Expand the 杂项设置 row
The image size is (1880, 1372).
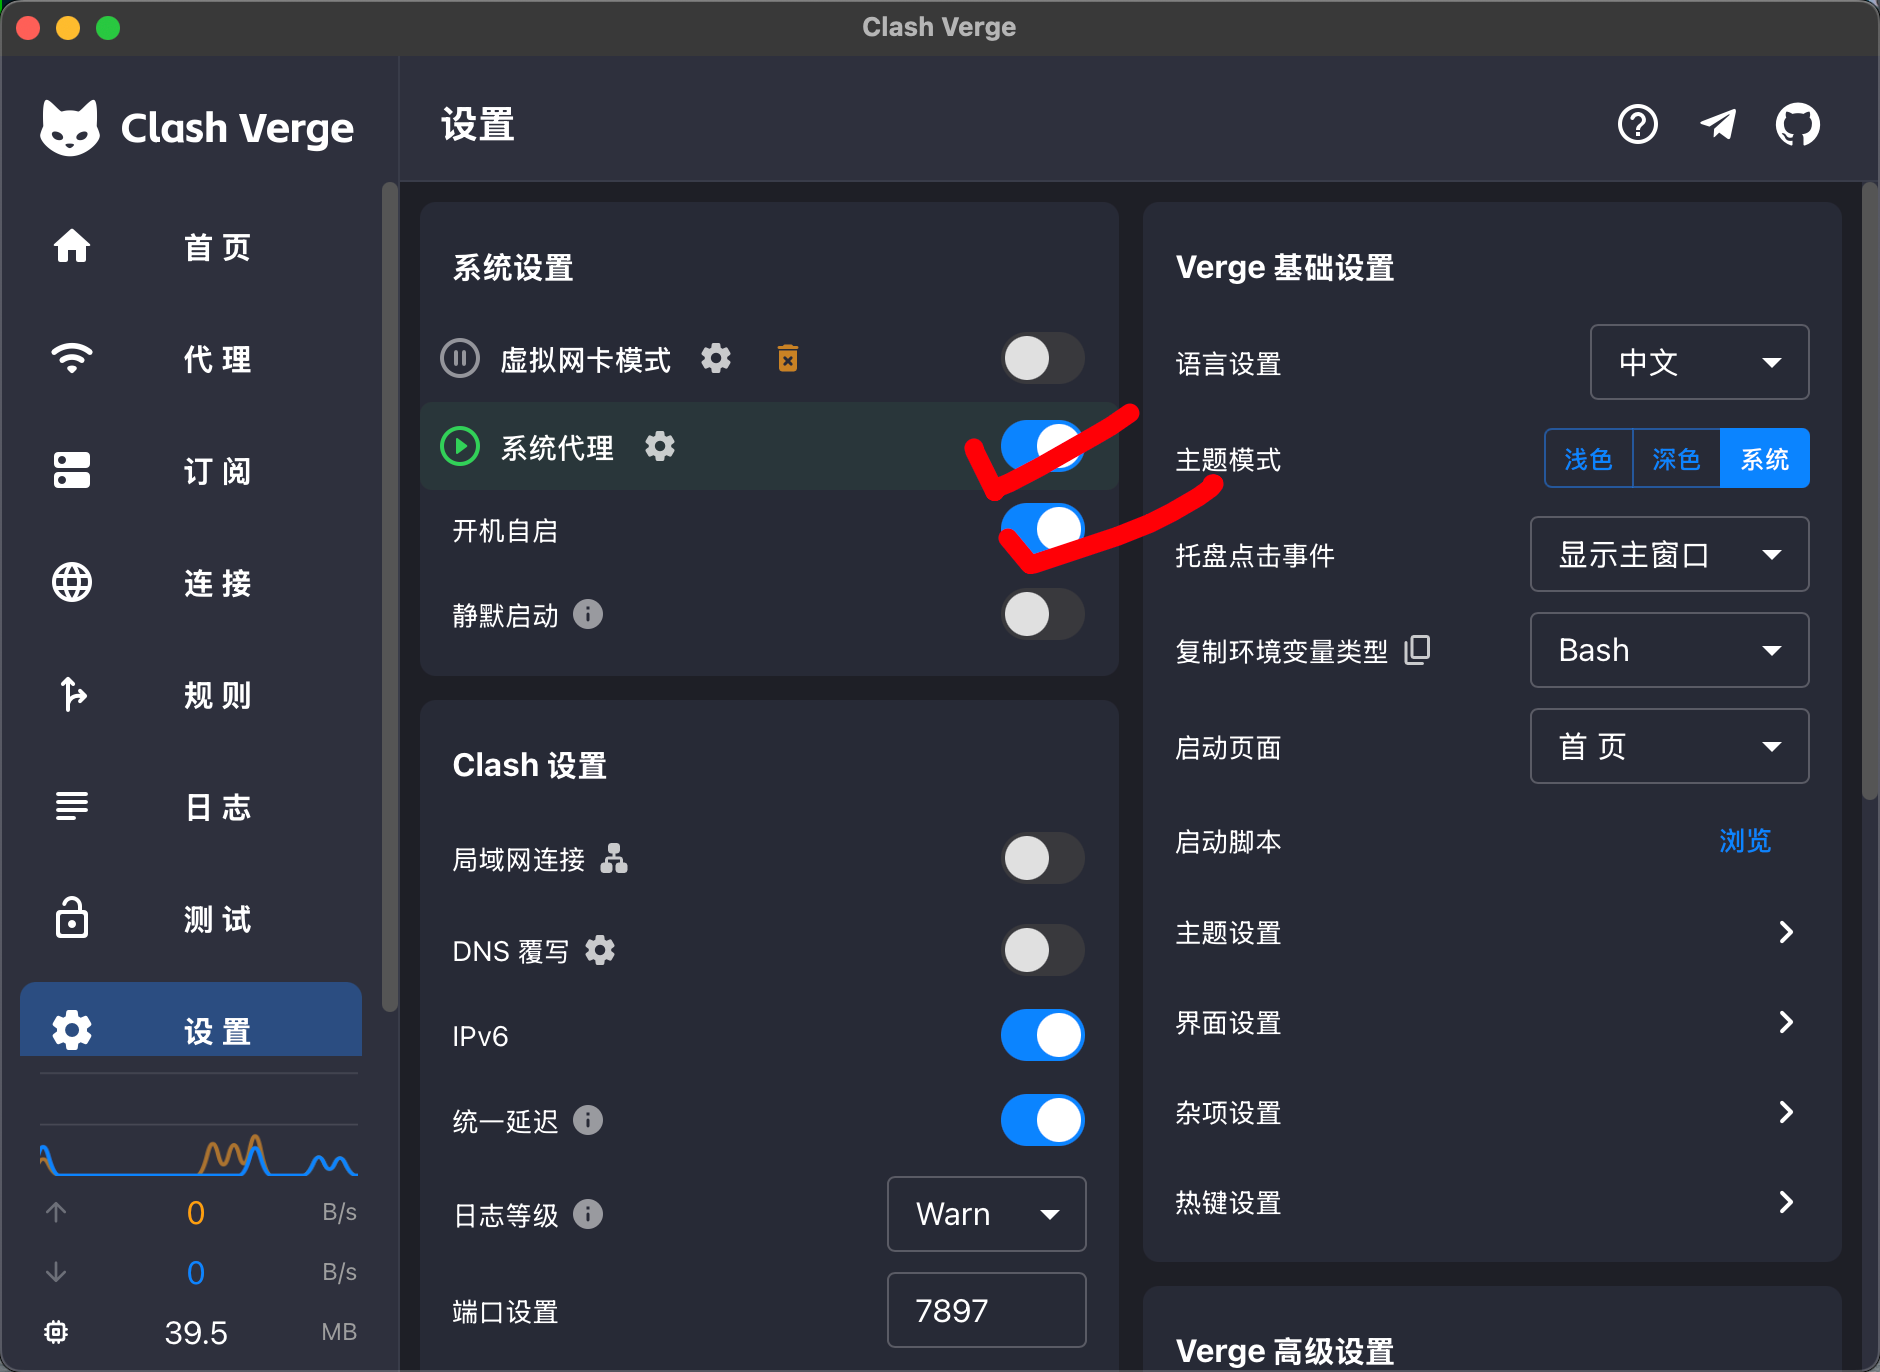(1491, 1112)
